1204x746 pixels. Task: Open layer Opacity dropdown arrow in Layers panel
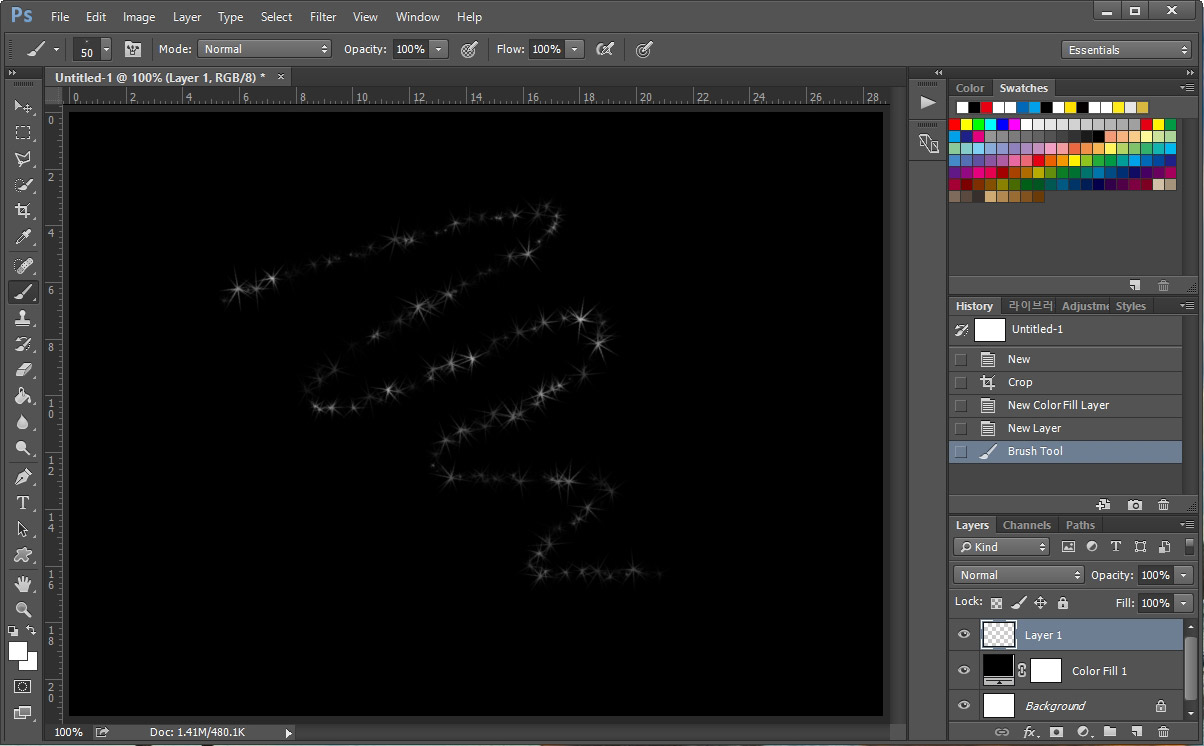[1184, 575]
